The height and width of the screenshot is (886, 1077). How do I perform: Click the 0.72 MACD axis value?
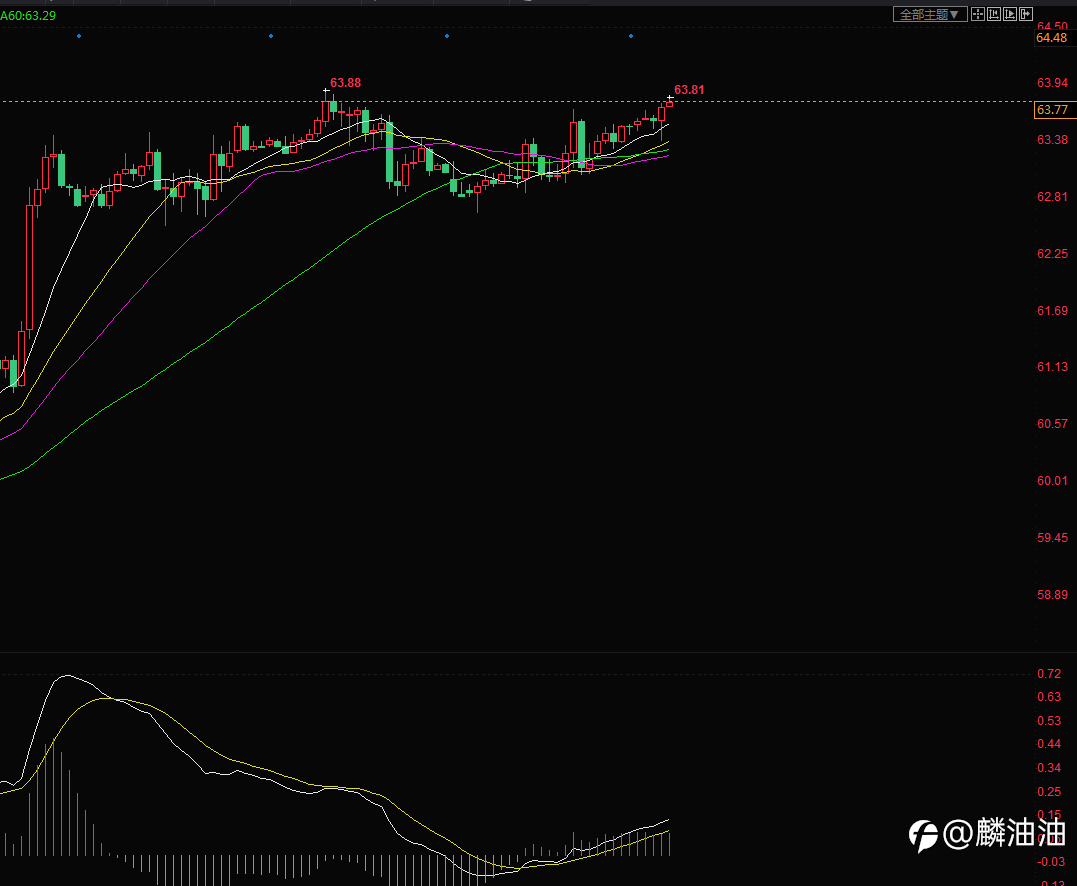1049,674
